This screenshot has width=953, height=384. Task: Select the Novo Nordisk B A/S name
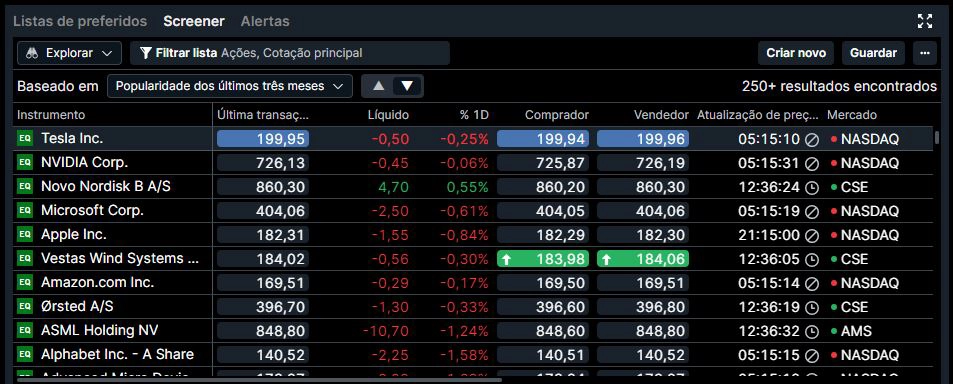pos(106,187)
